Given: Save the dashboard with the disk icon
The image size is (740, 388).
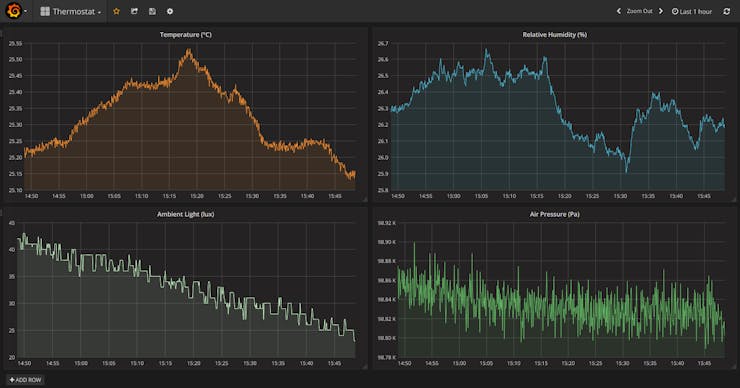Looking at the screenshot, I should coord(152,11).
